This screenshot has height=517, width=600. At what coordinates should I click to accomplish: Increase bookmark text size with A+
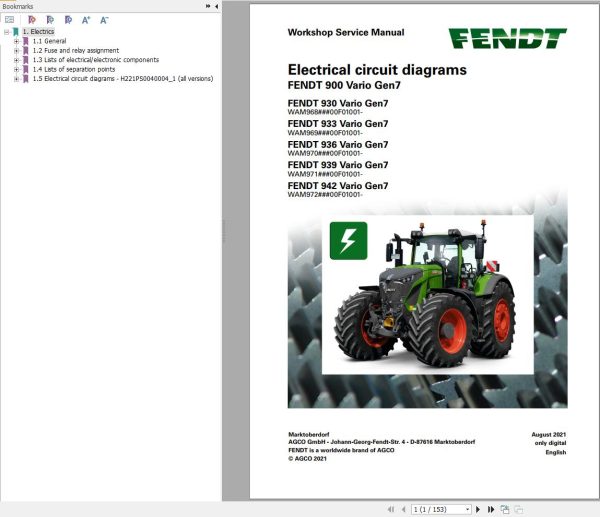click(86, 20)
